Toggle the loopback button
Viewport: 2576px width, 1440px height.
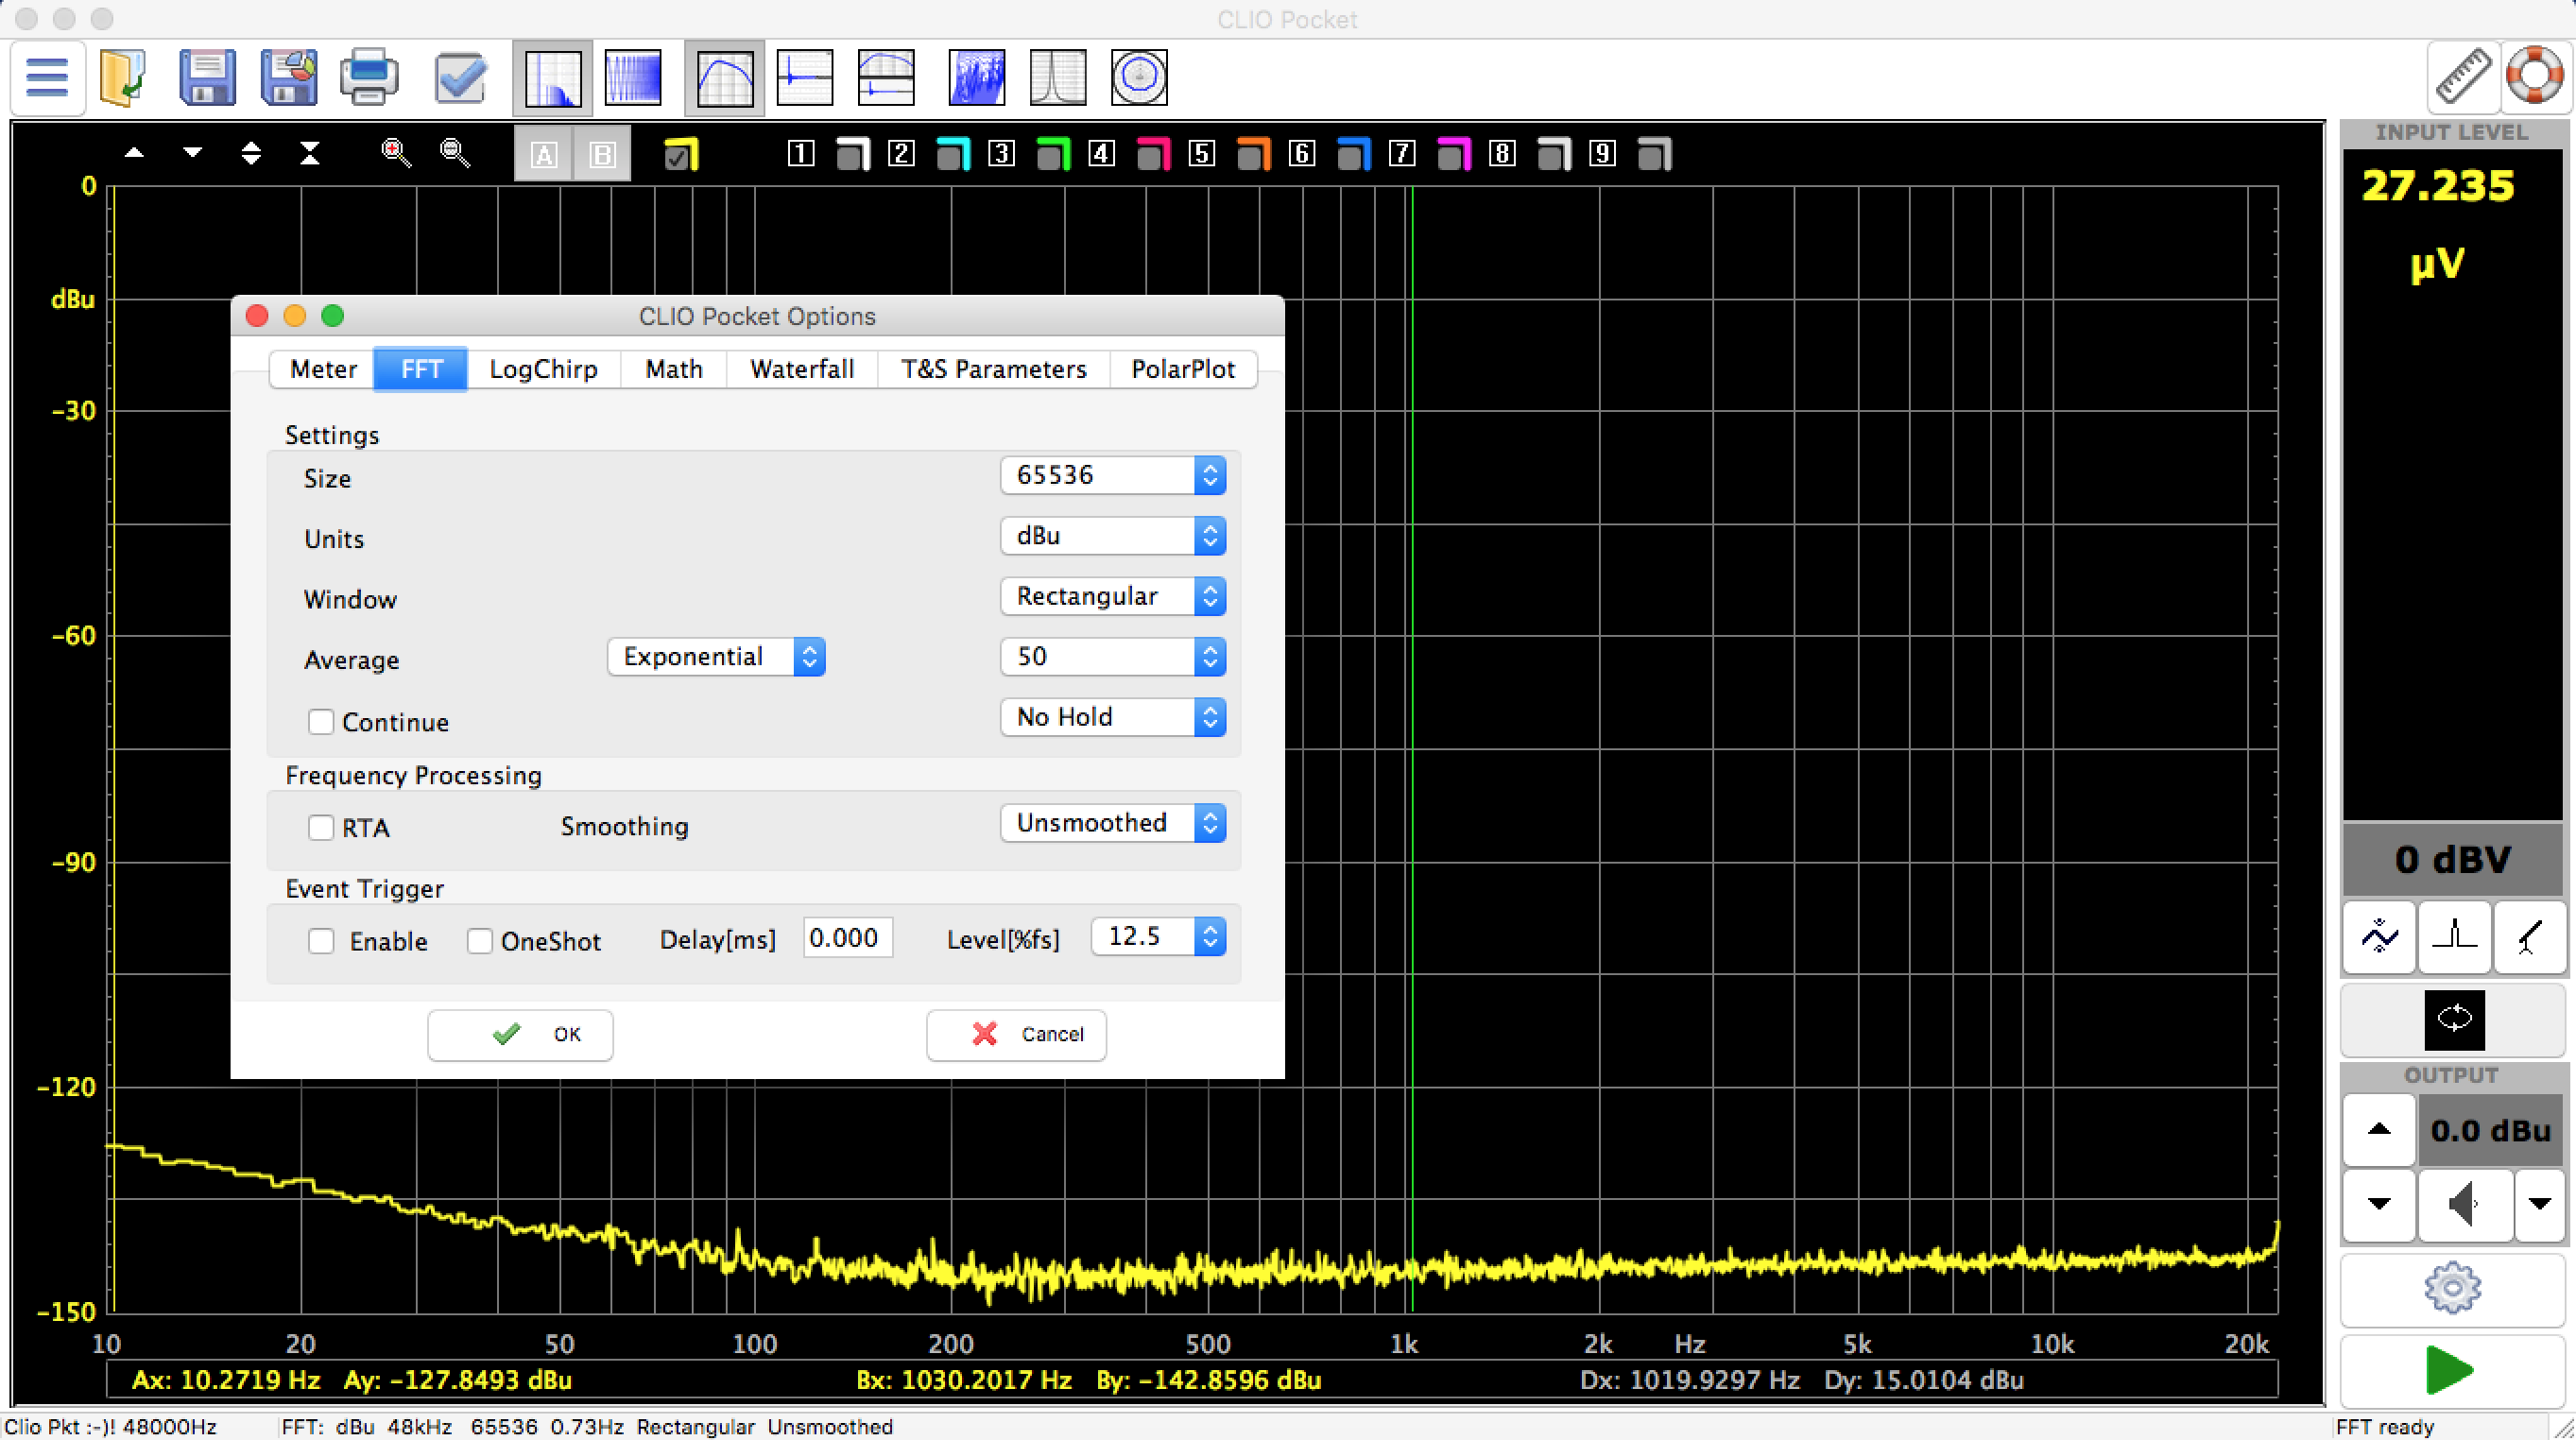2454,1019
